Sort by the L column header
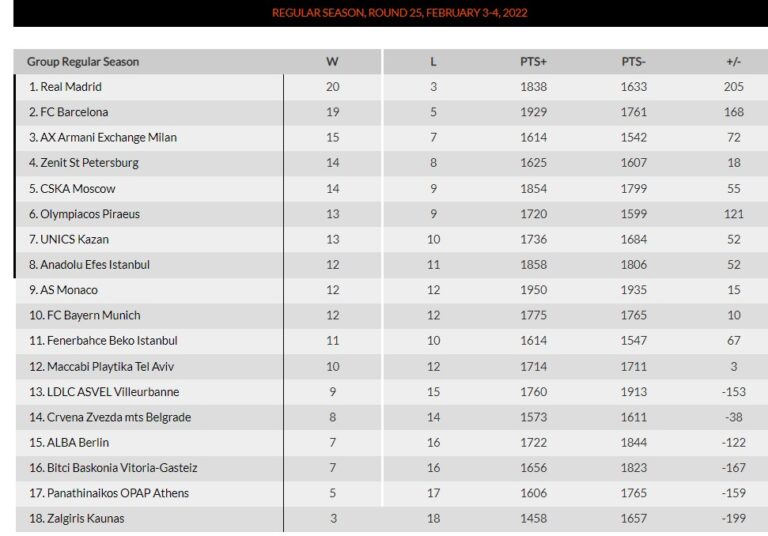Screen dimensions: 768x536 [x=433, y=61]
